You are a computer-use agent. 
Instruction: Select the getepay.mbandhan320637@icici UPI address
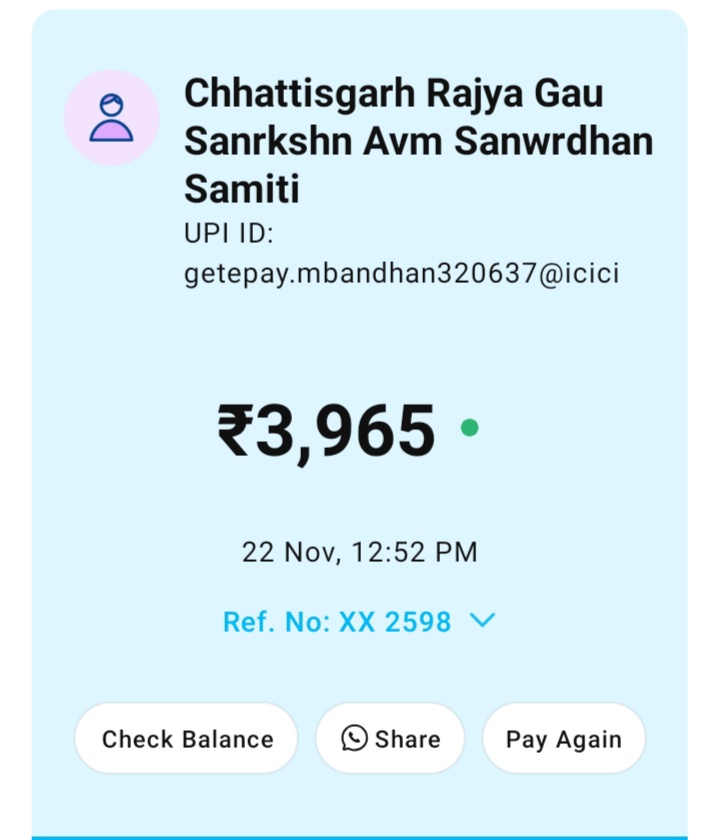tap(401, 273)
